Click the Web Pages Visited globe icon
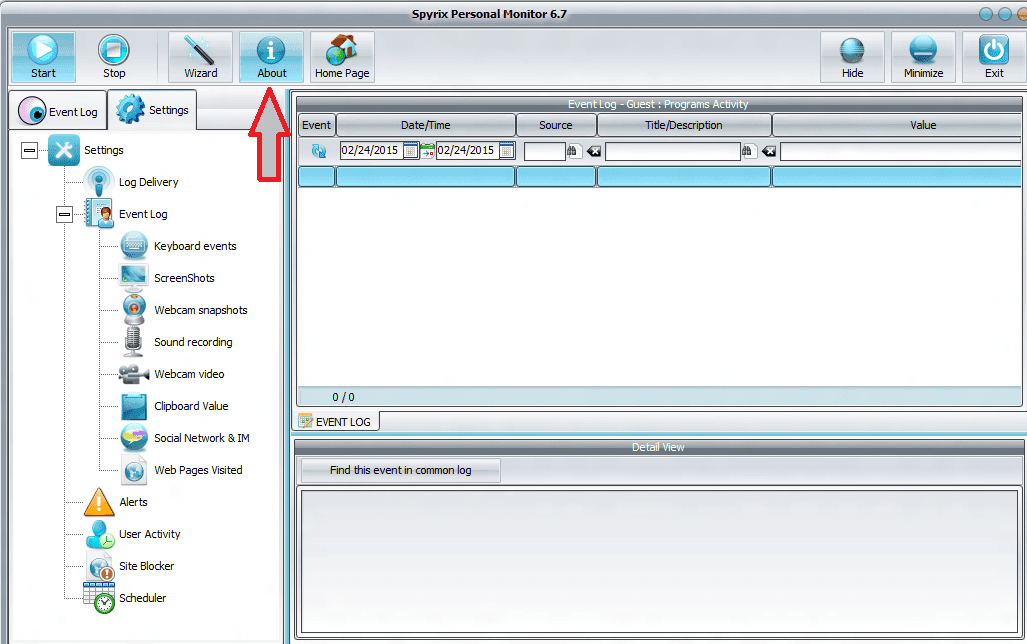Image resolution: width=1027 pixels, height=644 pixels. [134, 470]
